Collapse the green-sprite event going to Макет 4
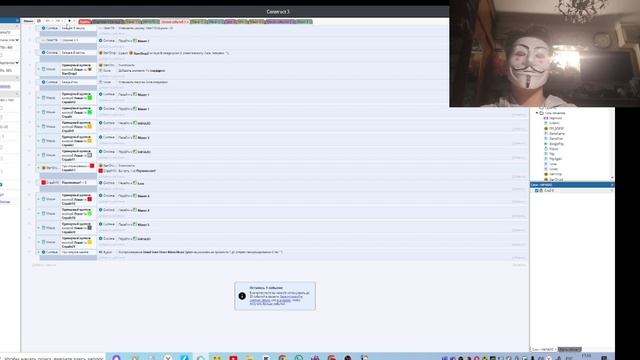The width and height of the screenshot is (640, 360). pyautogui.click(x=38, y=213)
